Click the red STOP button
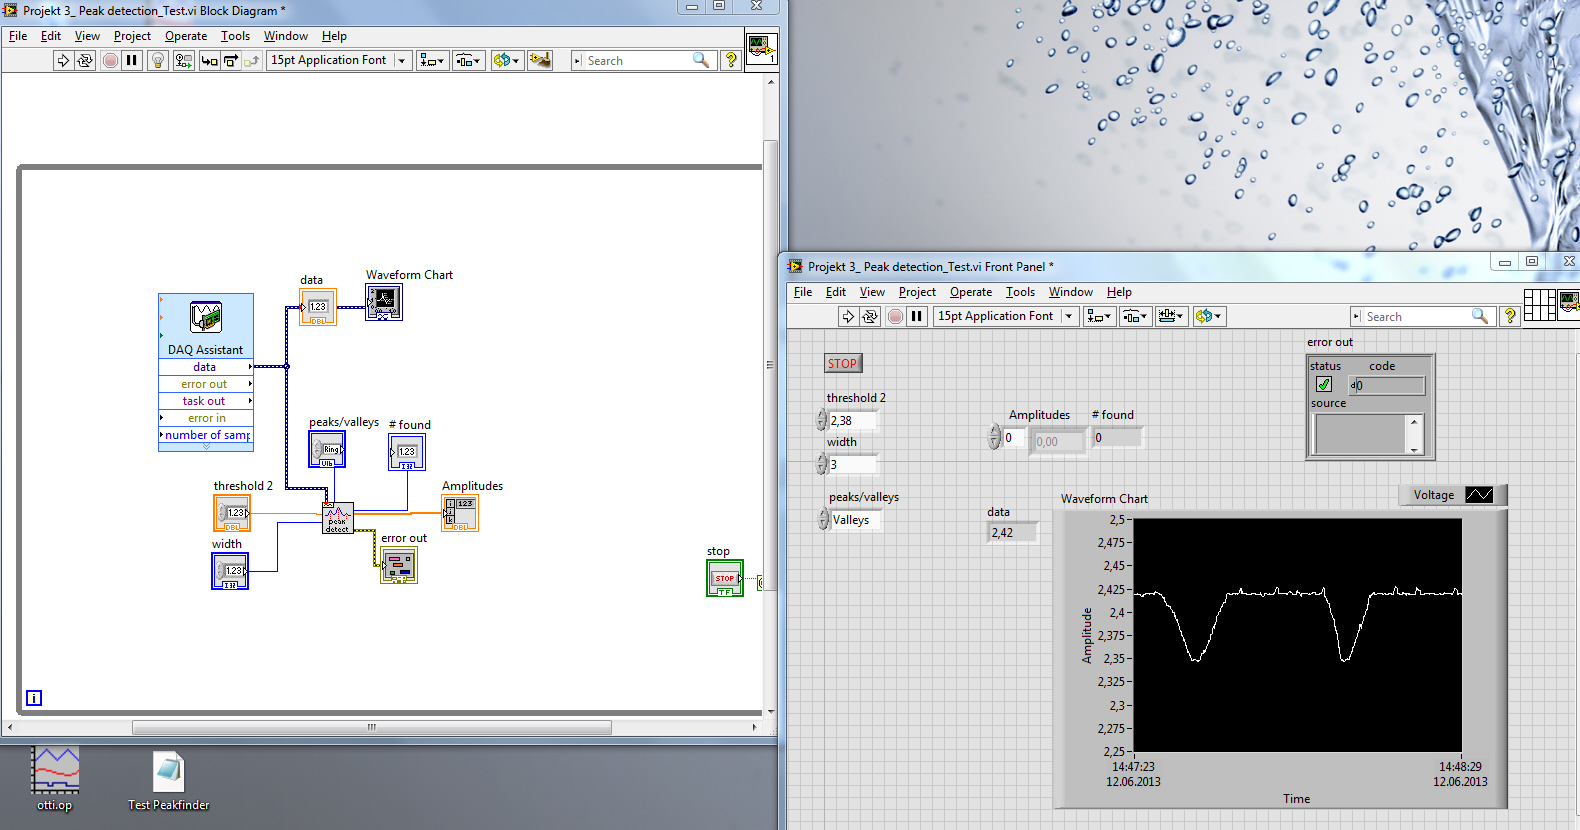 point(843,363)
